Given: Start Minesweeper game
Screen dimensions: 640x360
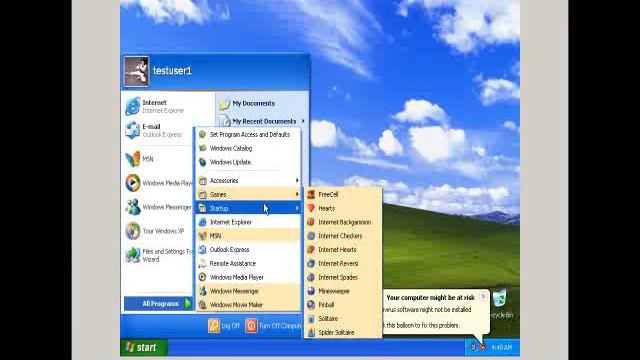Looking at the screenshot, I should [343, 291].
